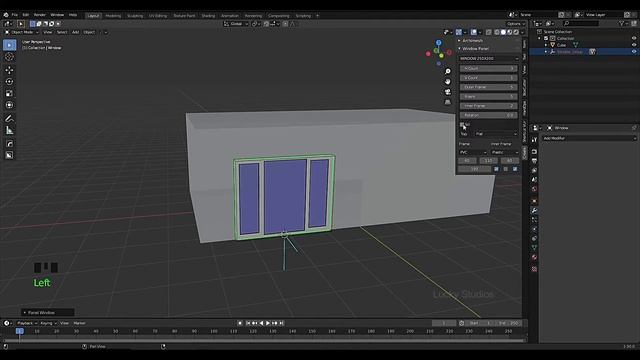Switch perspective/orthographic grid icon

pyautogui.click(x=448, y=102)
